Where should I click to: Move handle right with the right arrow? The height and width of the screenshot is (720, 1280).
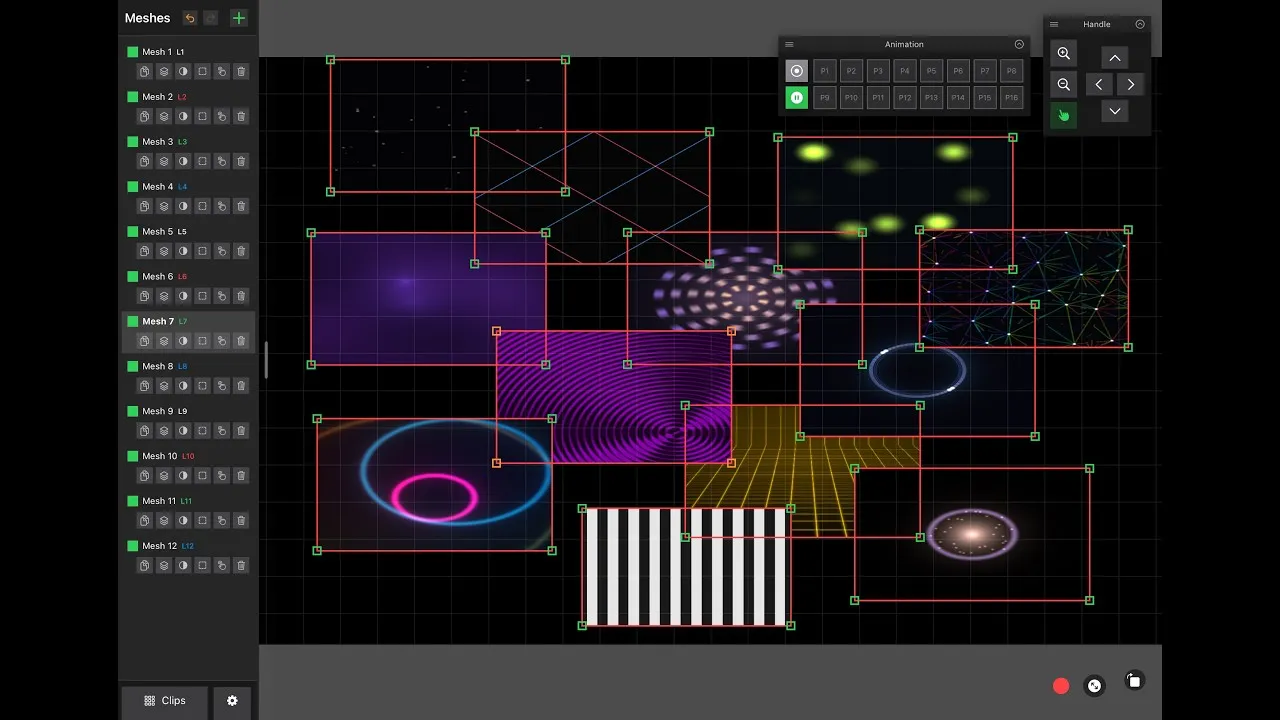pyautogui.click(x=1131, y=85)
